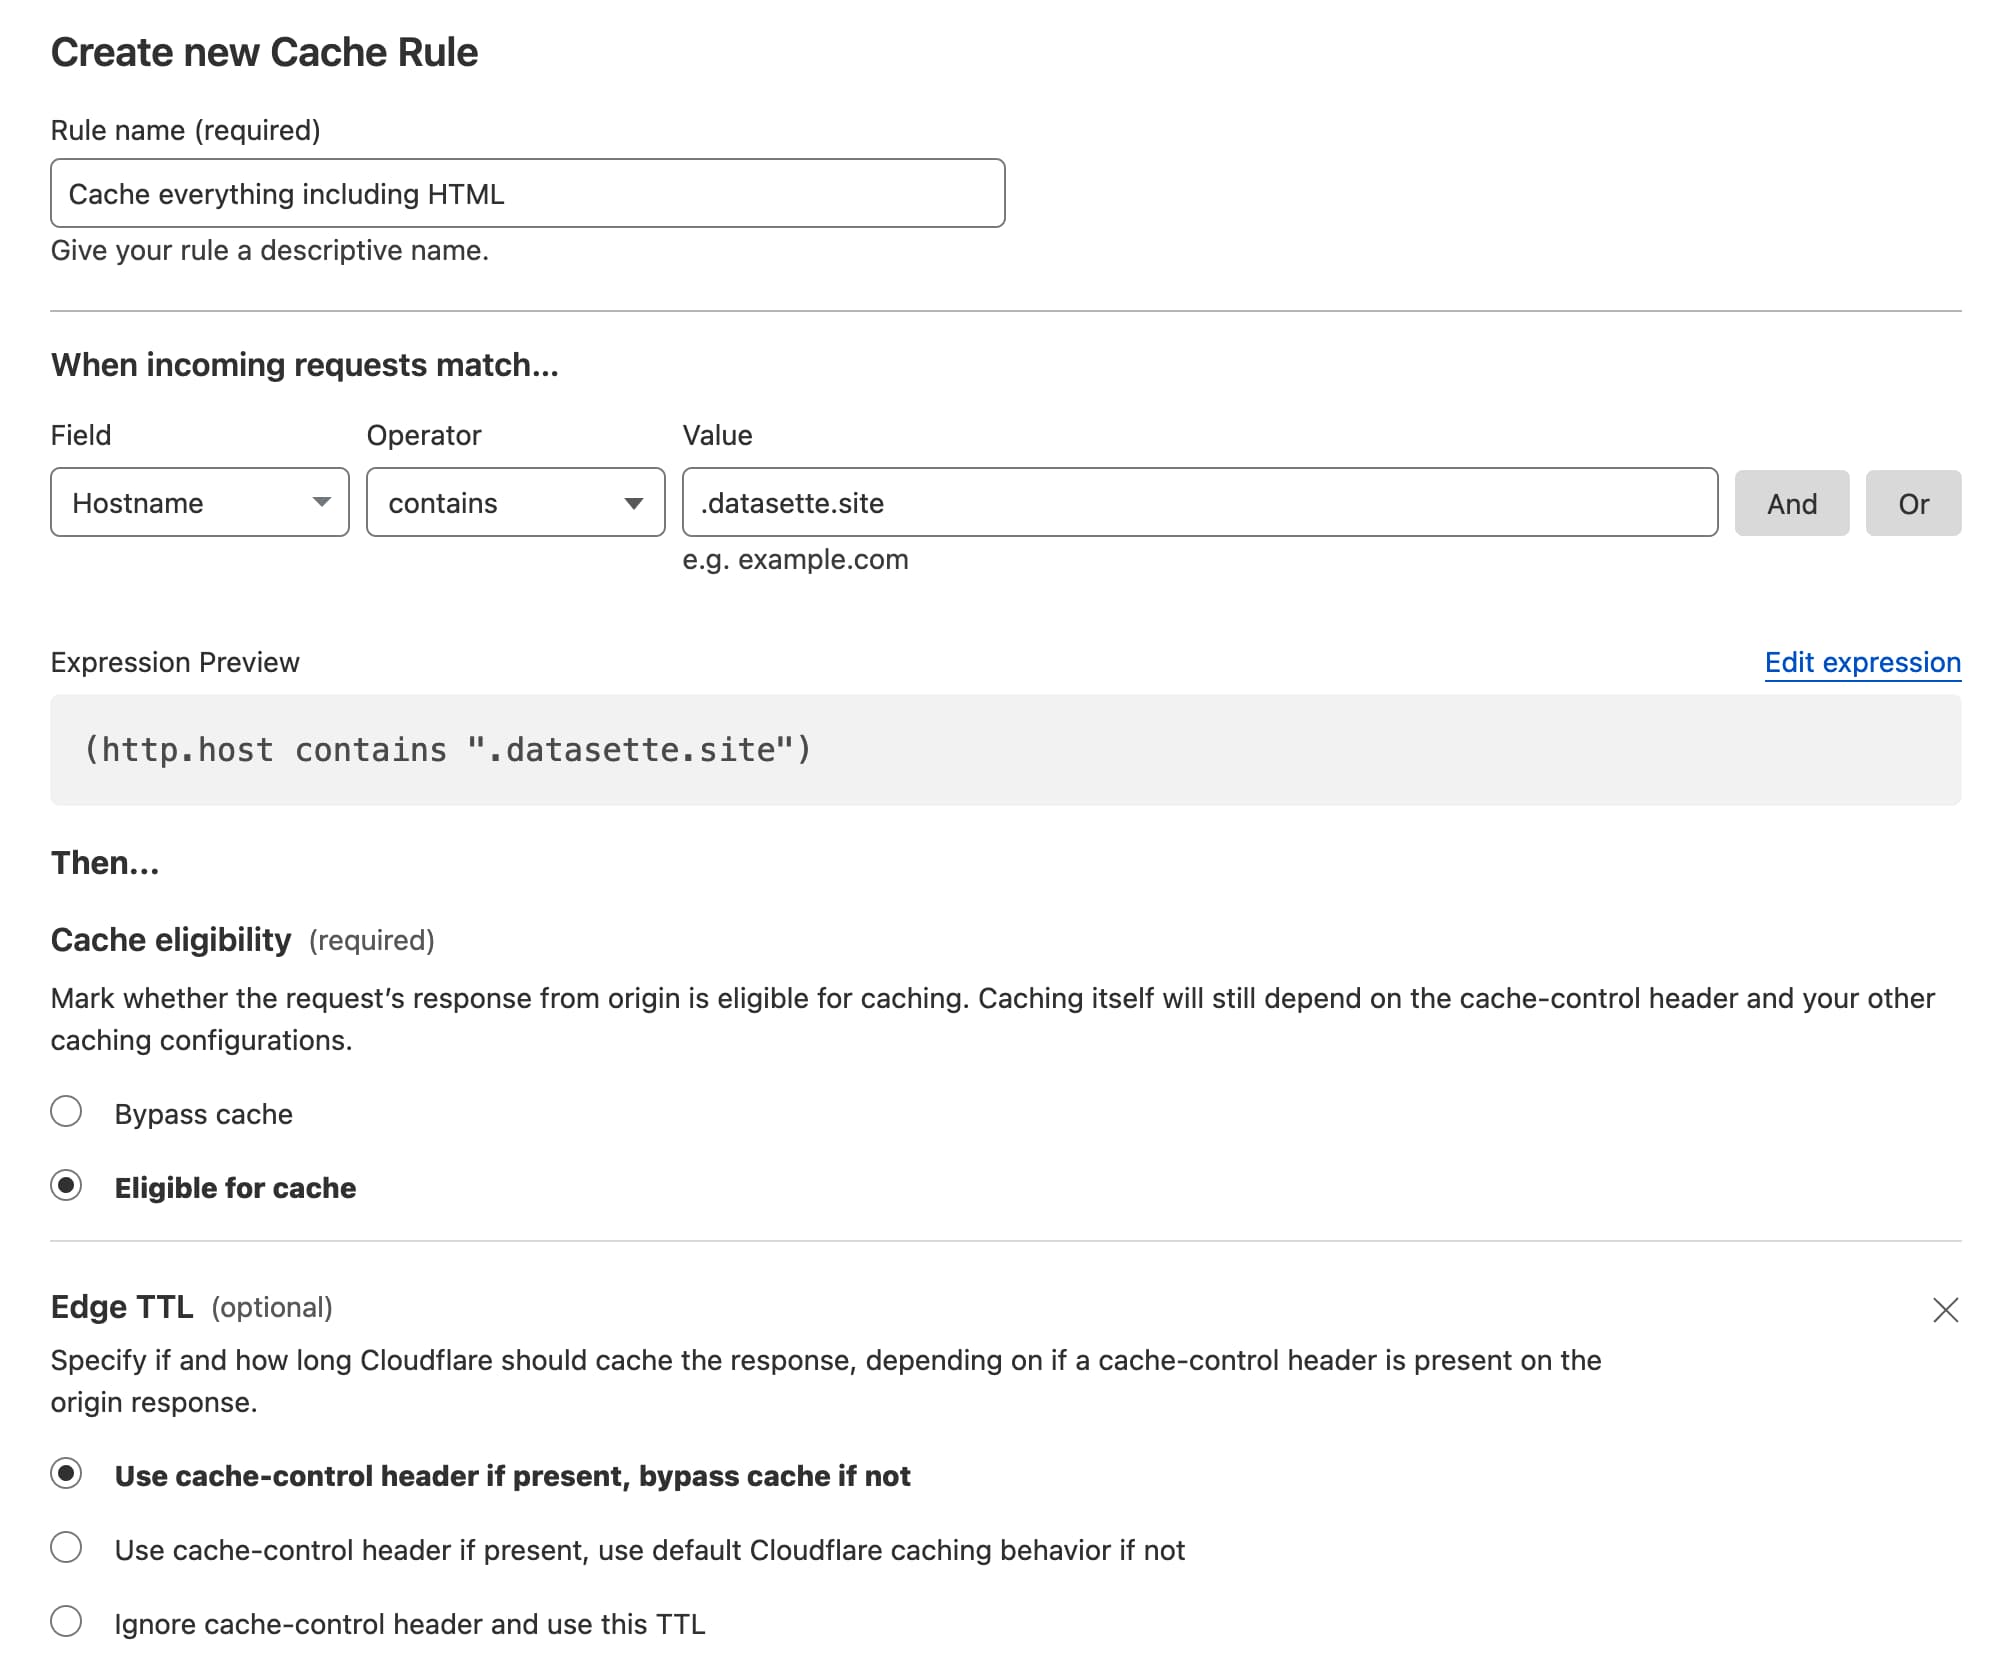
Task: Select Ignore cache-control header and use this TTL
Action: pyautogui.click(x=66, y=1621)
